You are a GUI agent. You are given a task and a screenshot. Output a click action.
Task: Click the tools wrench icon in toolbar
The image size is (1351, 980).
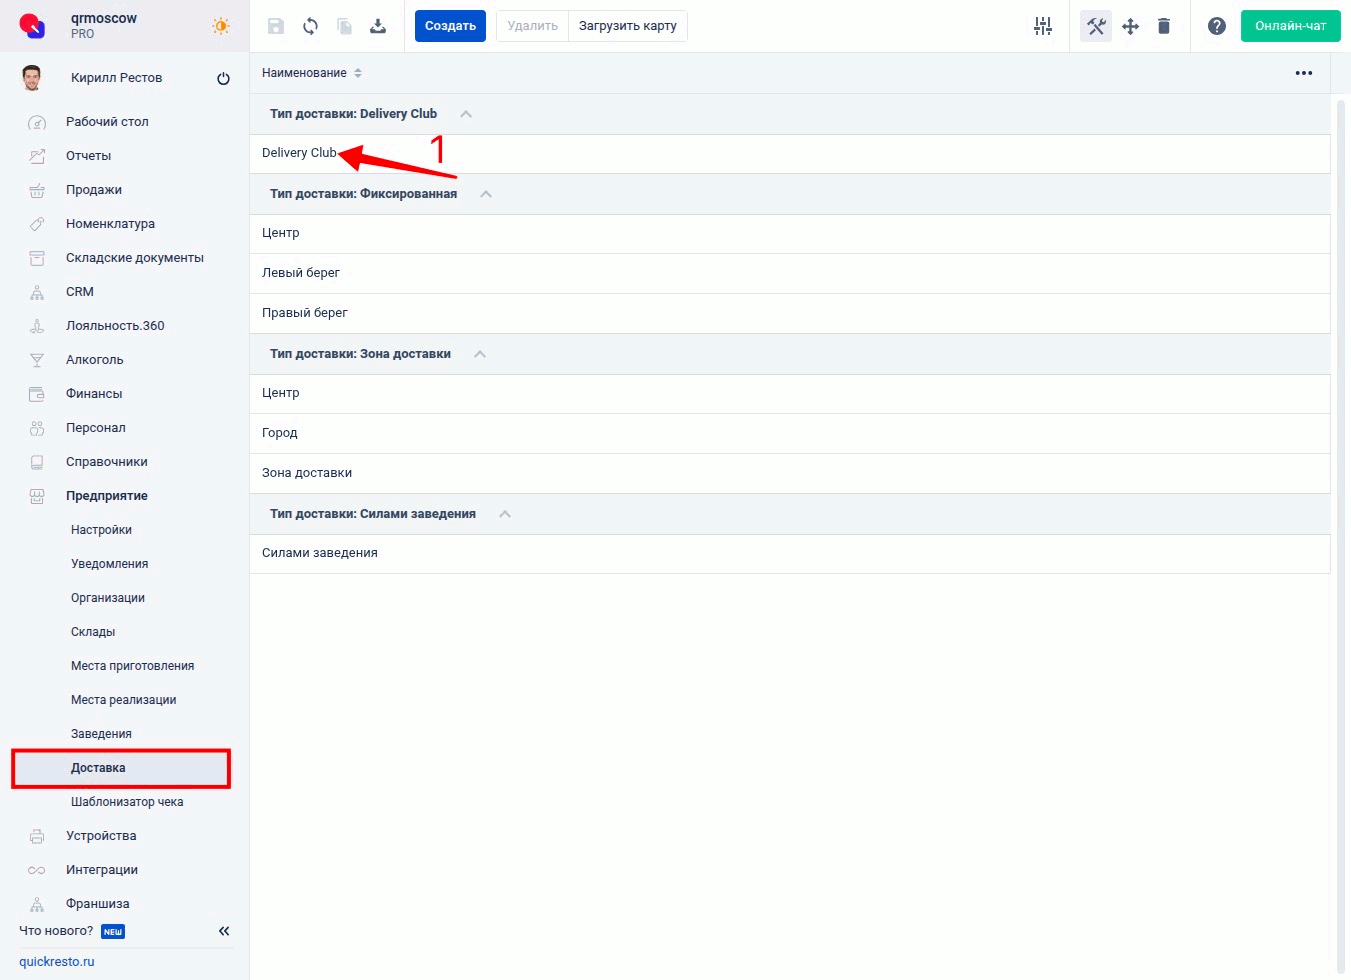pyautogui.click(x=1096, y=26)
